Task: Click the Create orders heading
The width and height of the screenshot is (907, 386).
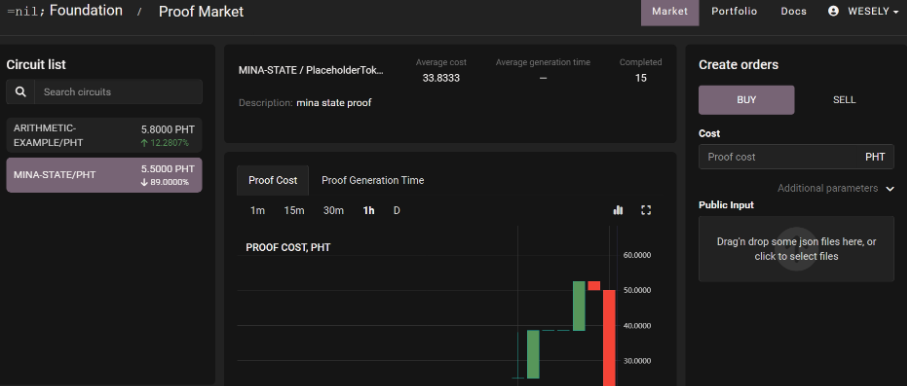Action: pos(738,65)
